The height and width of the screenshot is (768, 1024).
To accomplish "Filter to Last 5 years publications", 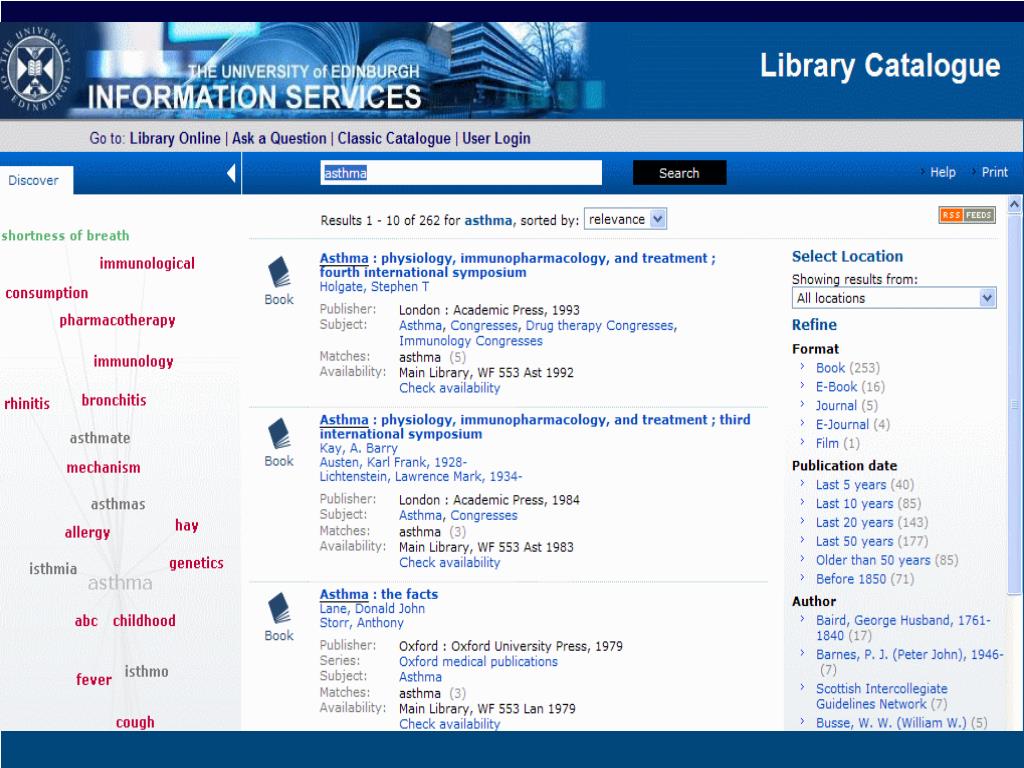I will (865, 485).
